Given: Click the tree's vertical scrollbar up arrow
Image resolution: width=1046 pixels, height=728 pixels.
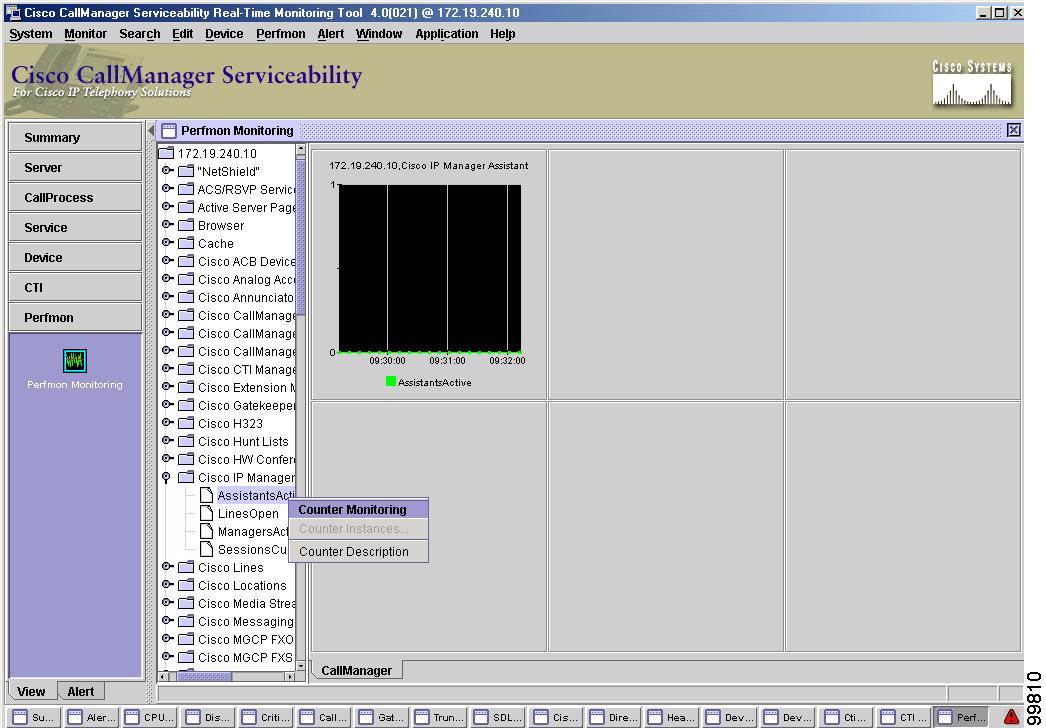Looking at the screenshot, I should (x=300, y=149).
